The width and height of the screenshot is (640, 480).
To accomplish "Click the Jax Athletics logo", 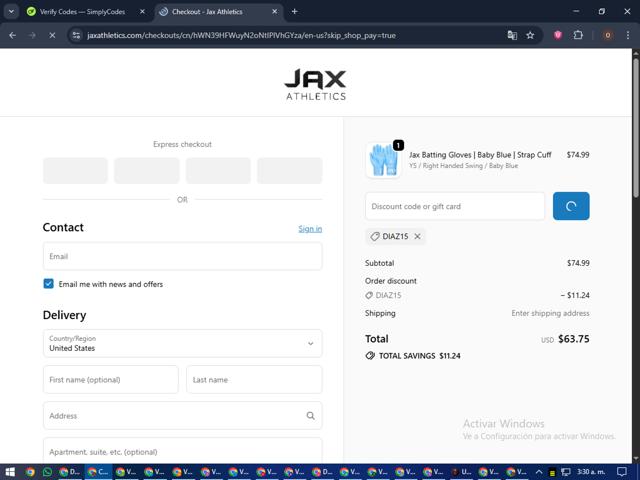I will (x=316, y=84).
